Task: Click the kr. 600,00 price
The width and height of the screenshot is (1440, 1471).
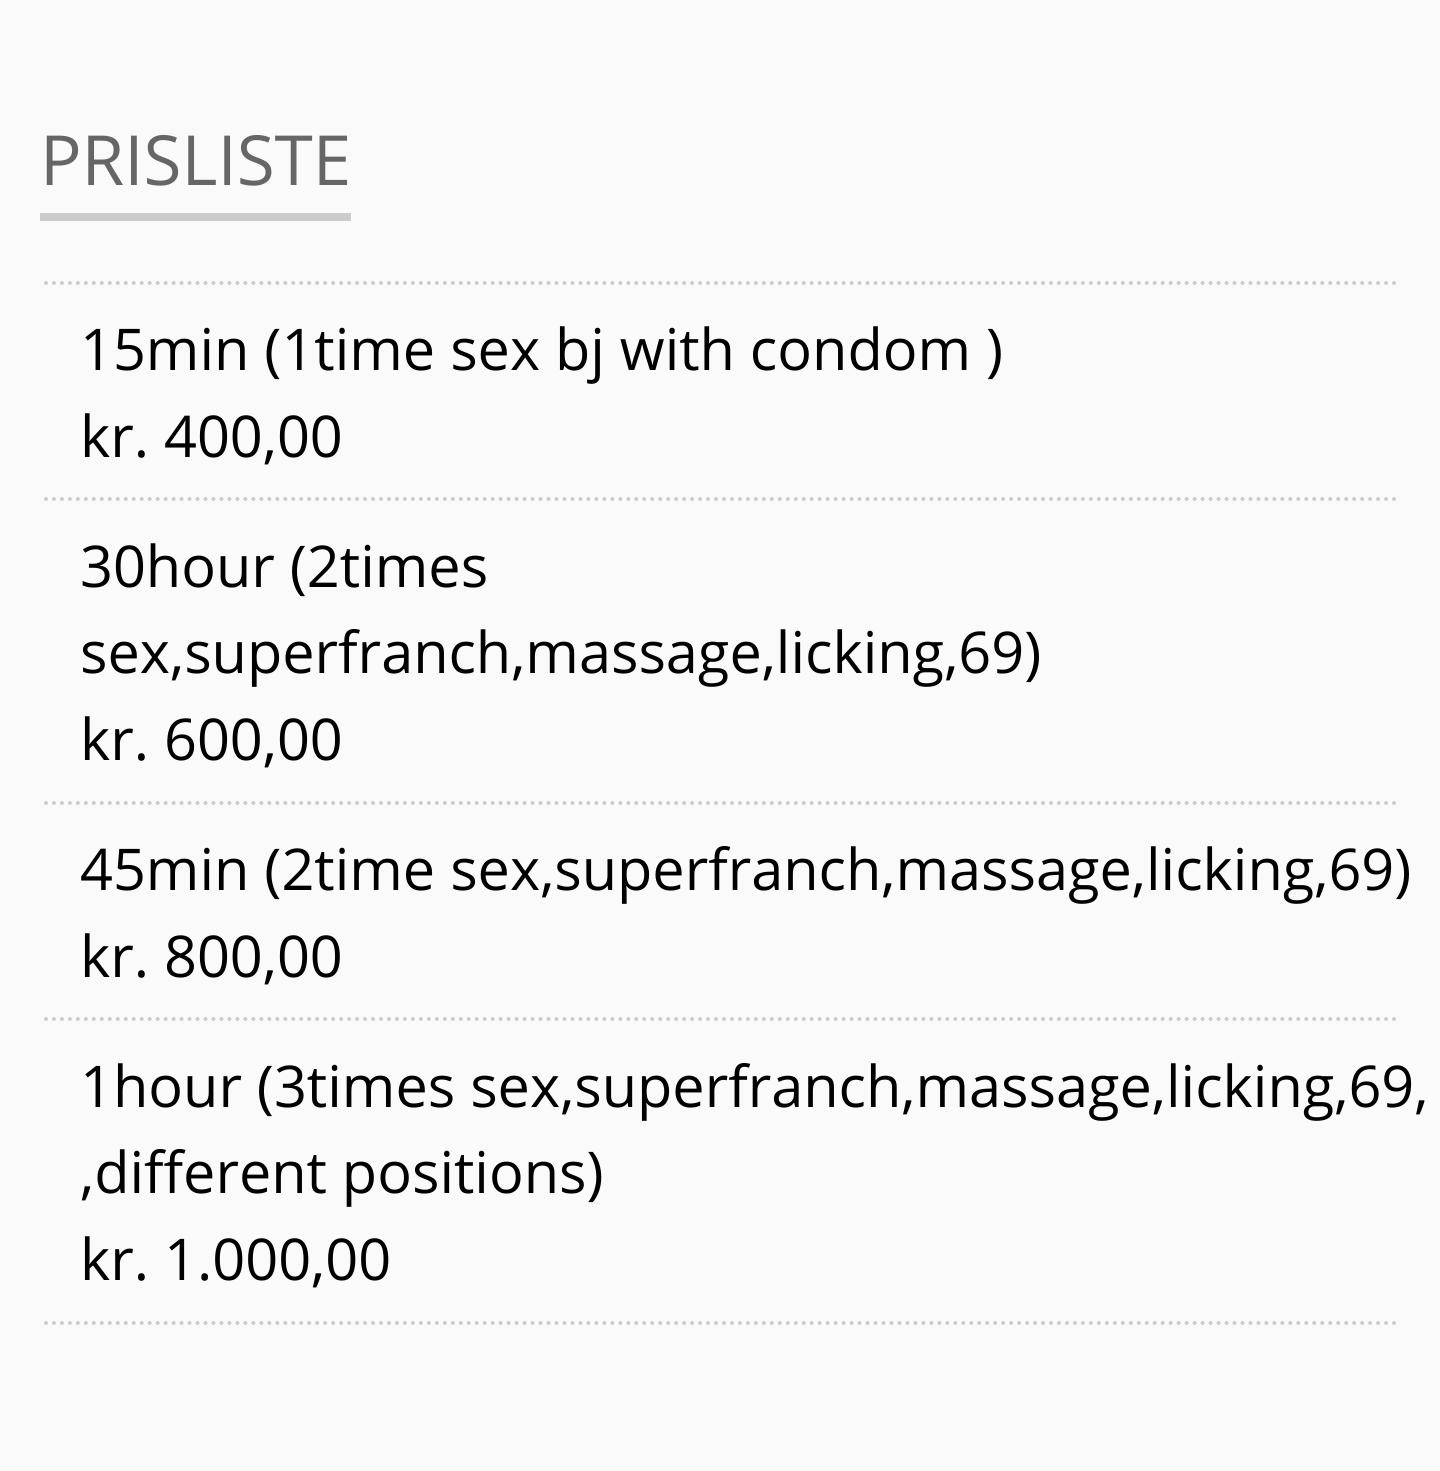Action: click(211, 741)
